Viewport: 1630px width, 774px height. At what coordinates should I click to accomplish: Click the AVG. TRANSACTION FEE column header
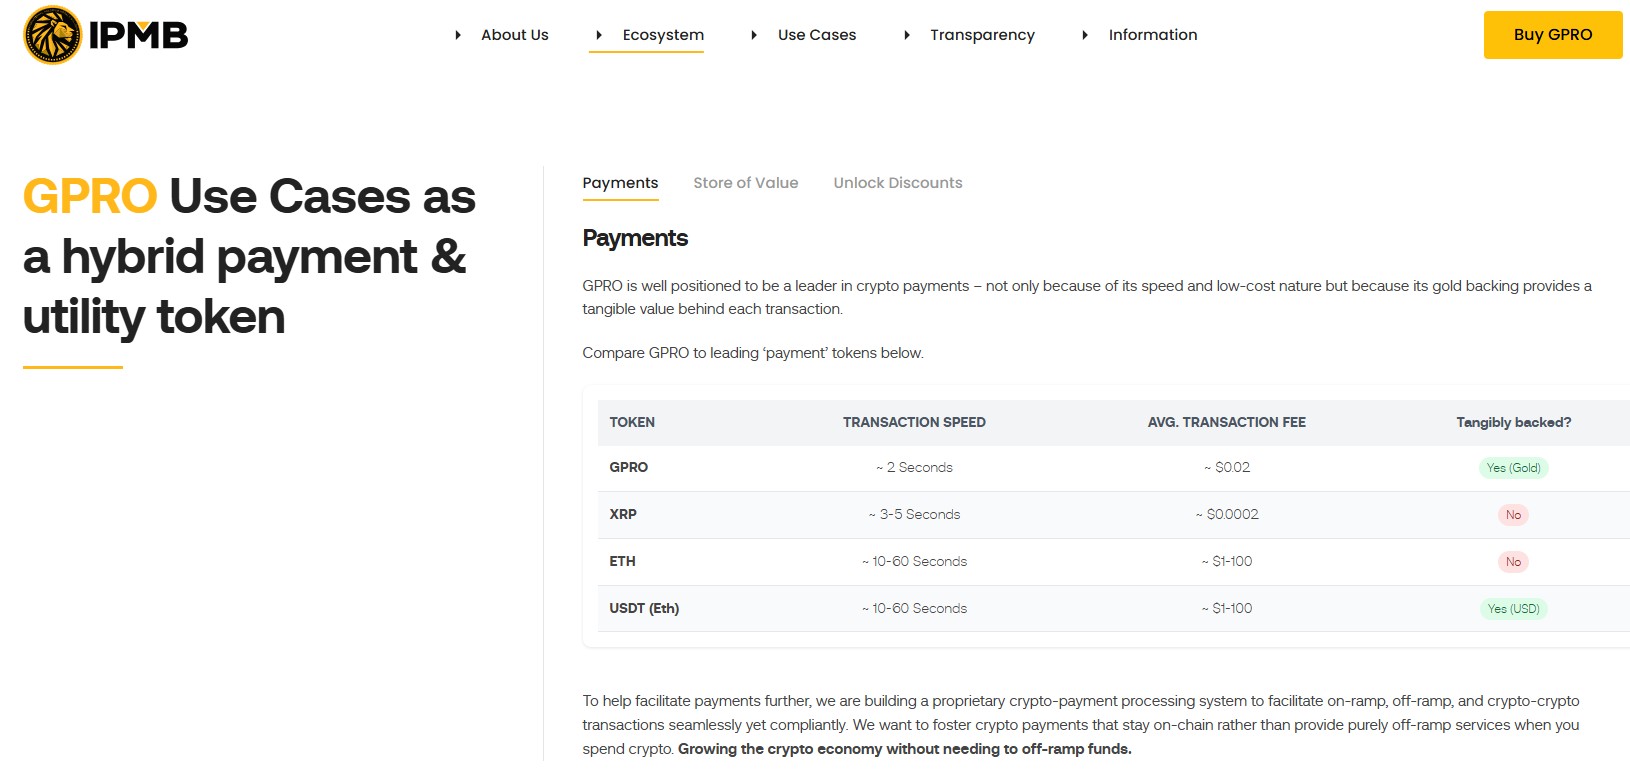[1227, 422]
